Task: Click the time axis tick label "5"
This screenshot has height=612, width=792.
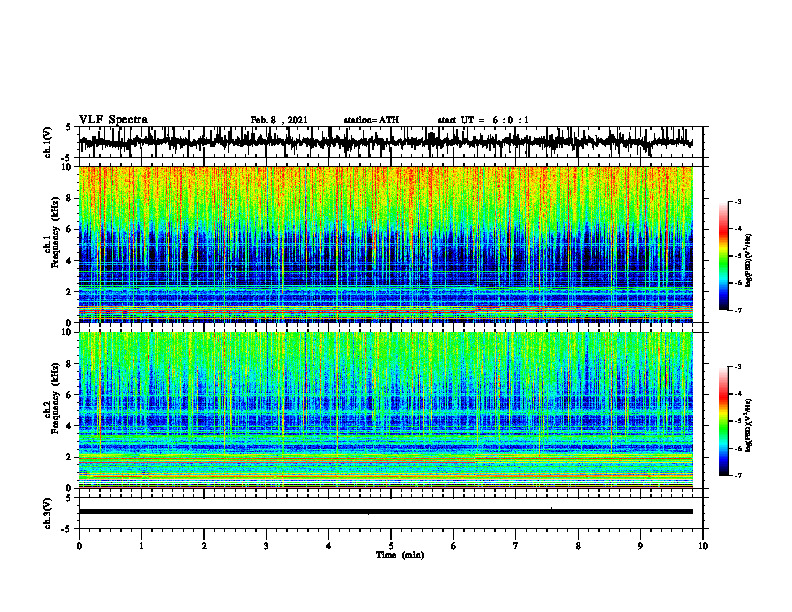Action: pyautogui.click(x=391, y=546)
